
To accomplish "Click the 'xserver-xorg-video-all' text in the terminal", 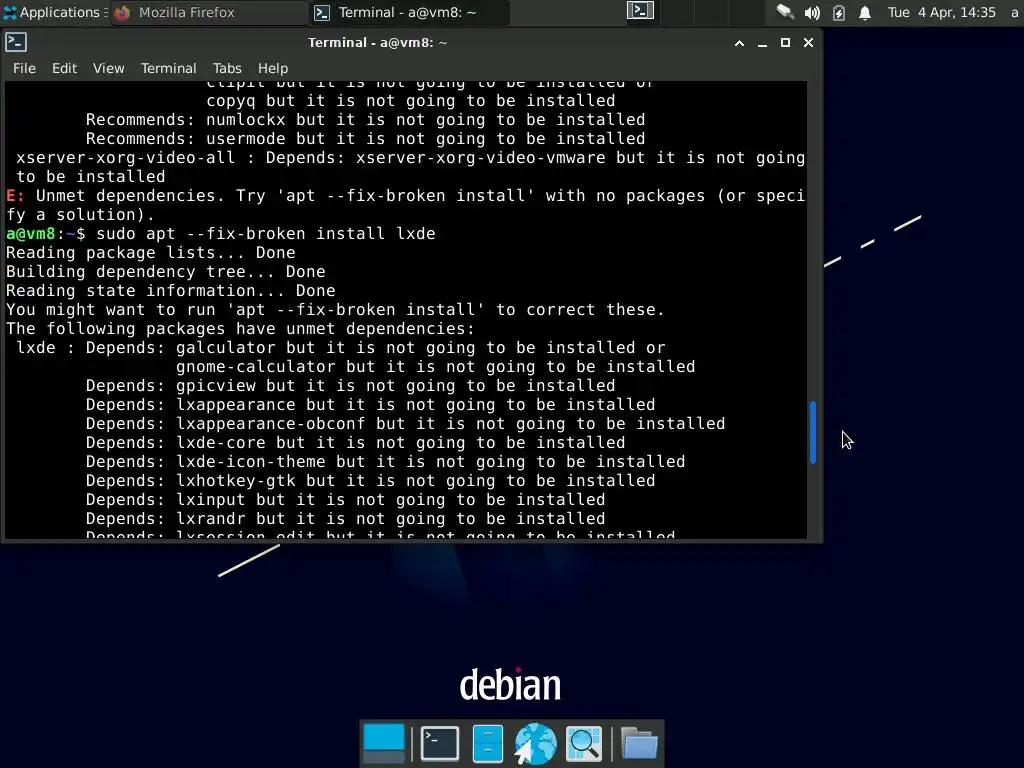I will click(125, 158).
